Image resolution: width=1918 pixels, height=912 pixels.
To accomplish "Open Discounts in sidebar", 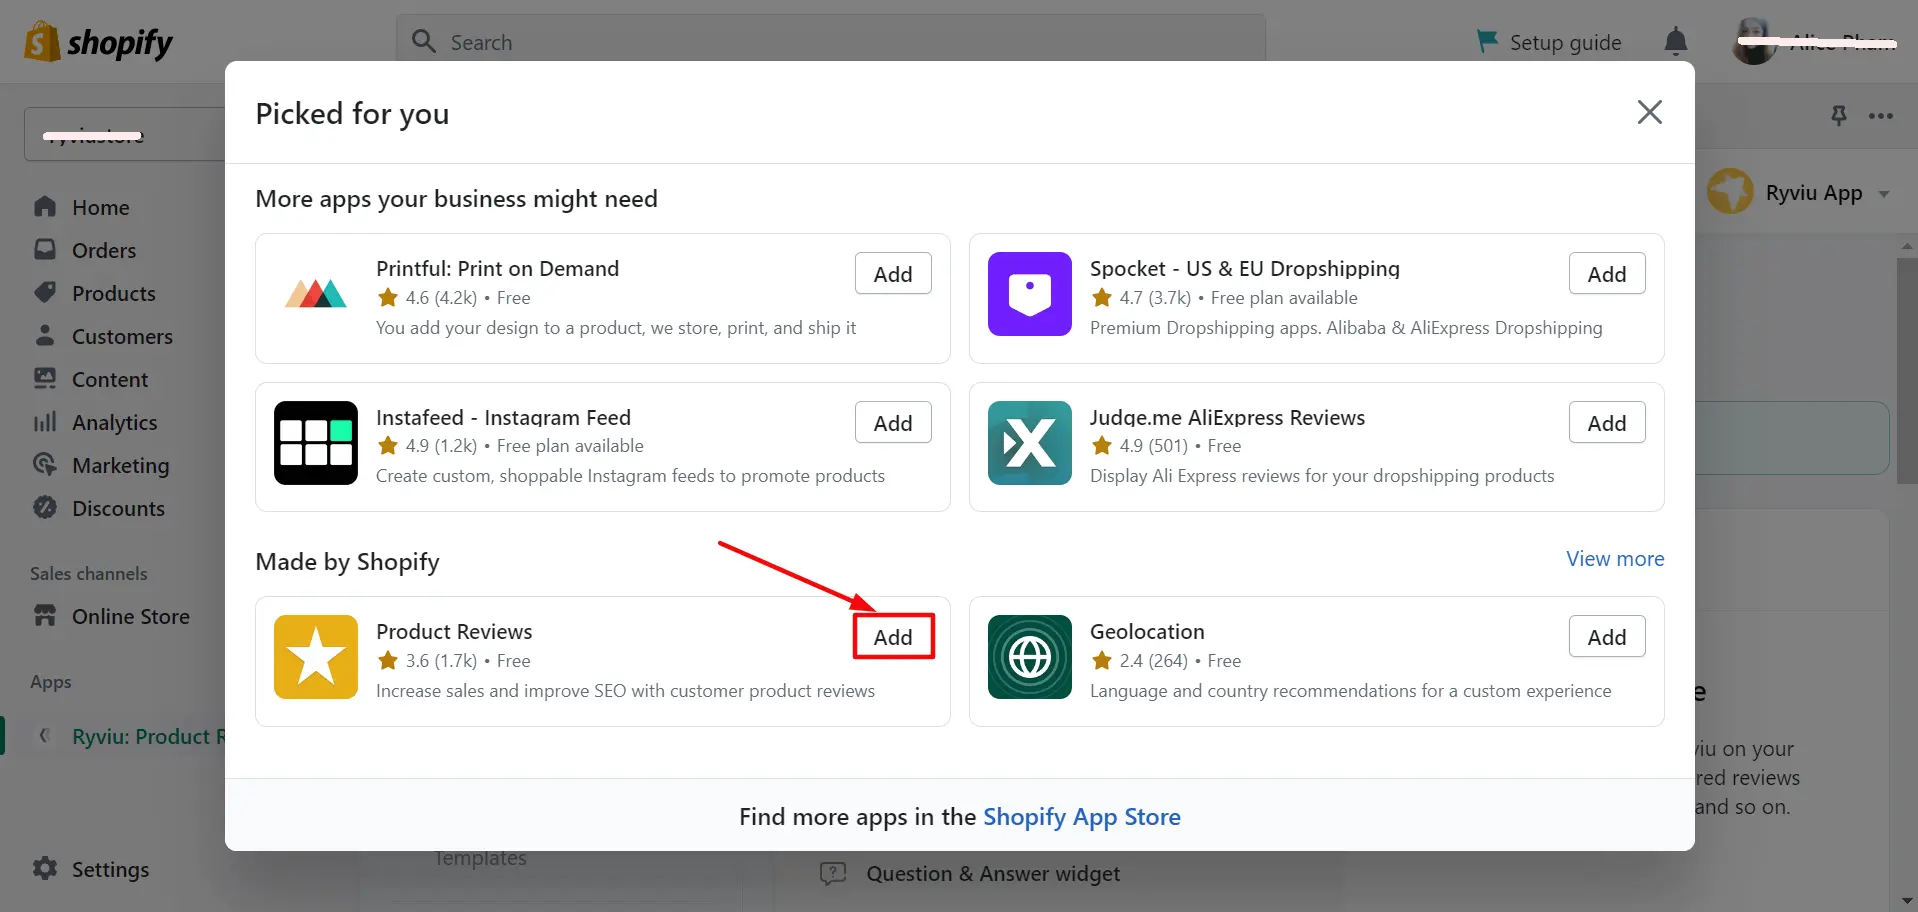I will point(118,509).
